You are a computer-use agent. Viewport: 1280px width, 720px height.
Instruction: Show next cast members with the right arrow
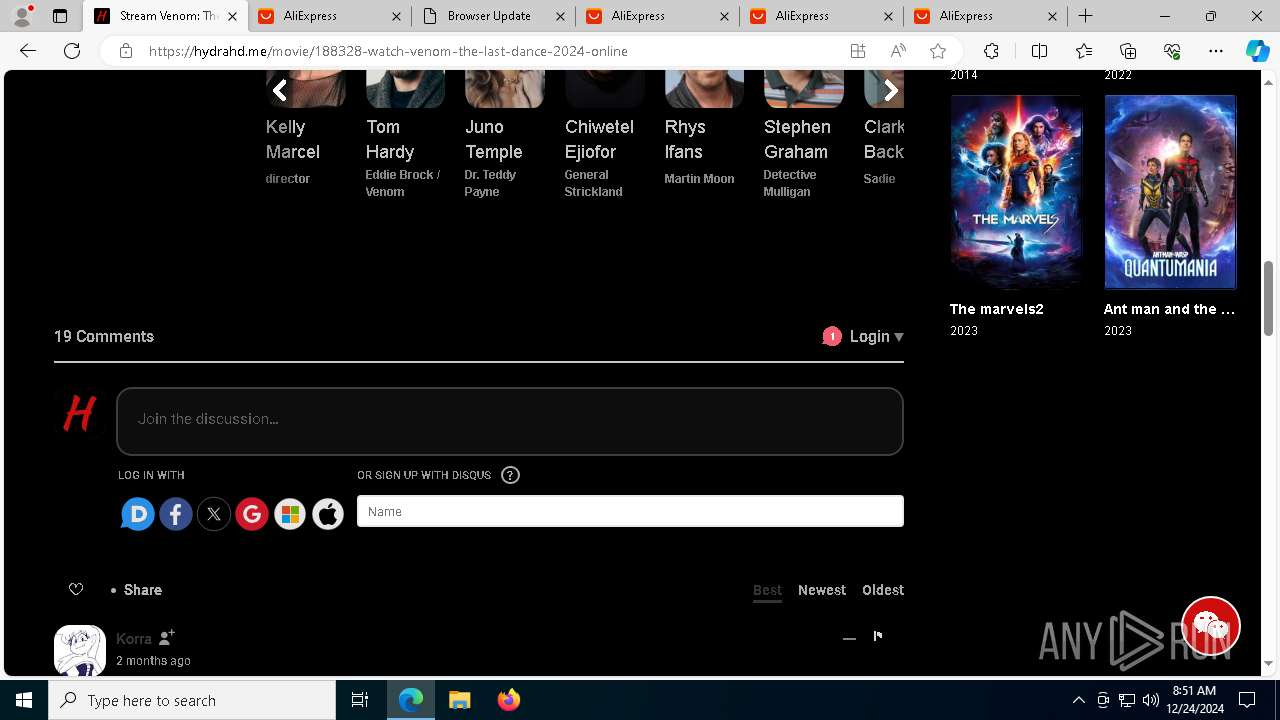(x=891, y=91)
